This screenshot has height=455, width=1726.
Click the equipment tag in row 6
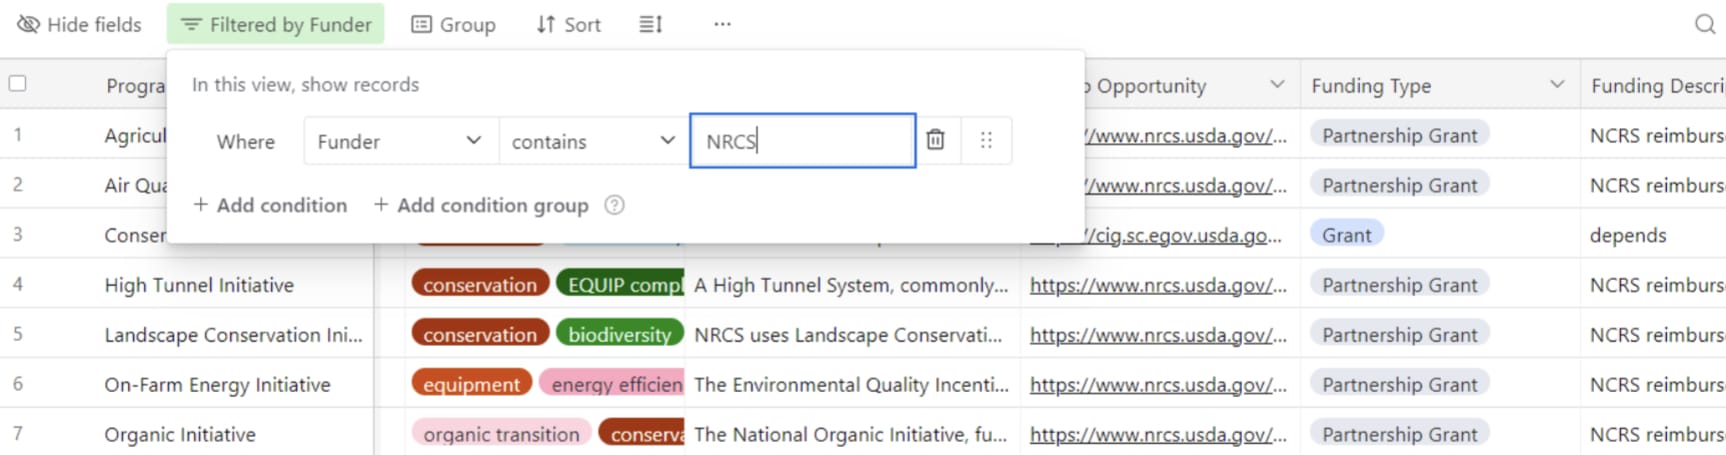coord(471,385)
